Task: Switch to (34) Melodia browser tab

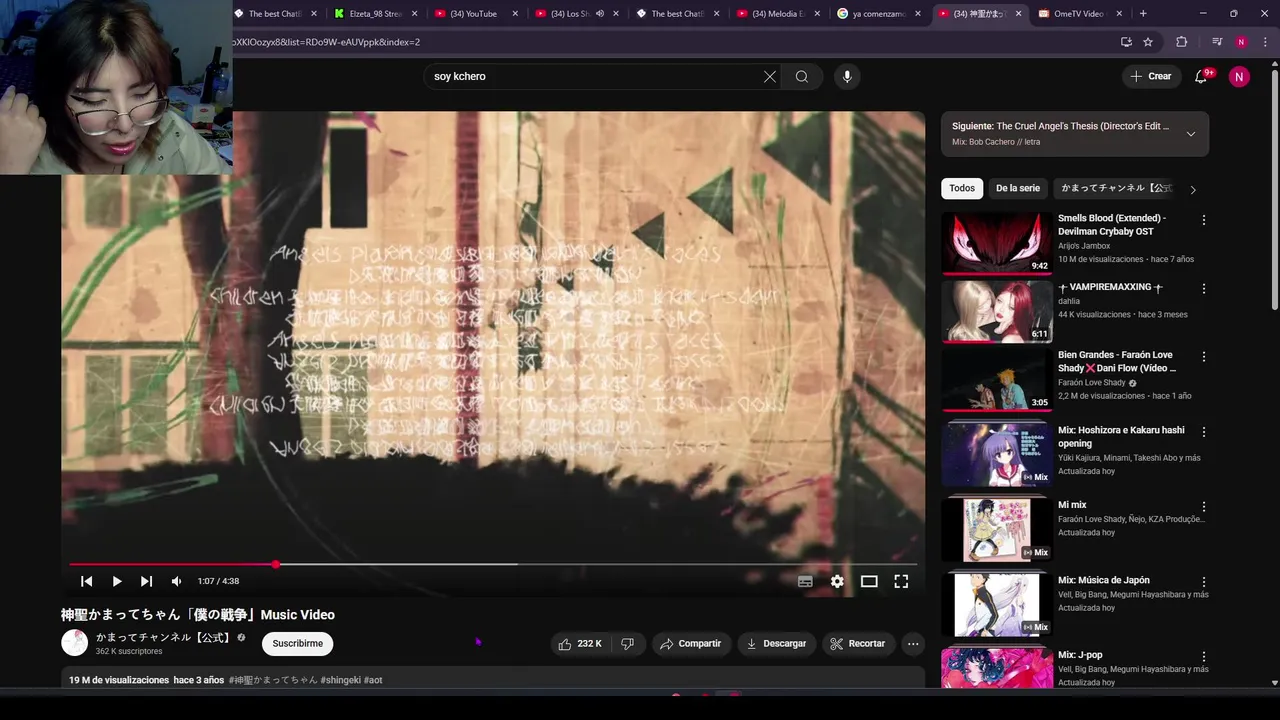Action: (x=778, y=14)
